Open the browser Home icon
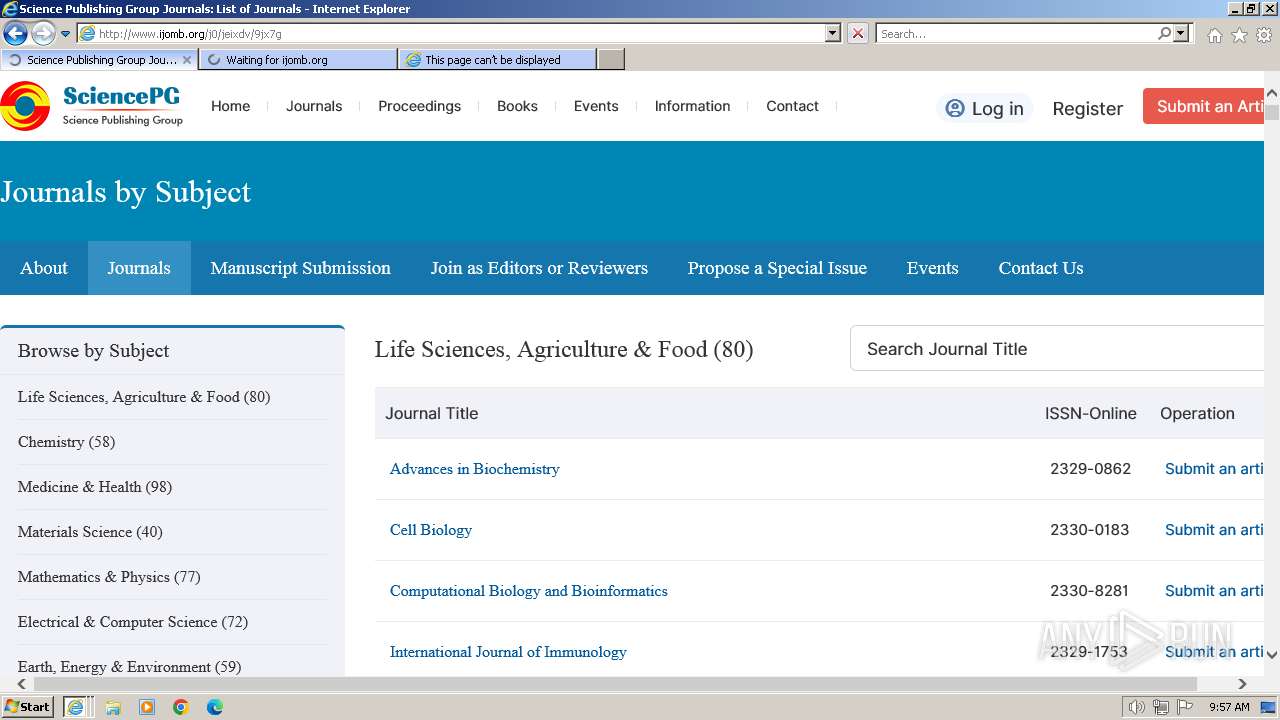Viewport: 1280px width, 720px height. click(1214, 35)
